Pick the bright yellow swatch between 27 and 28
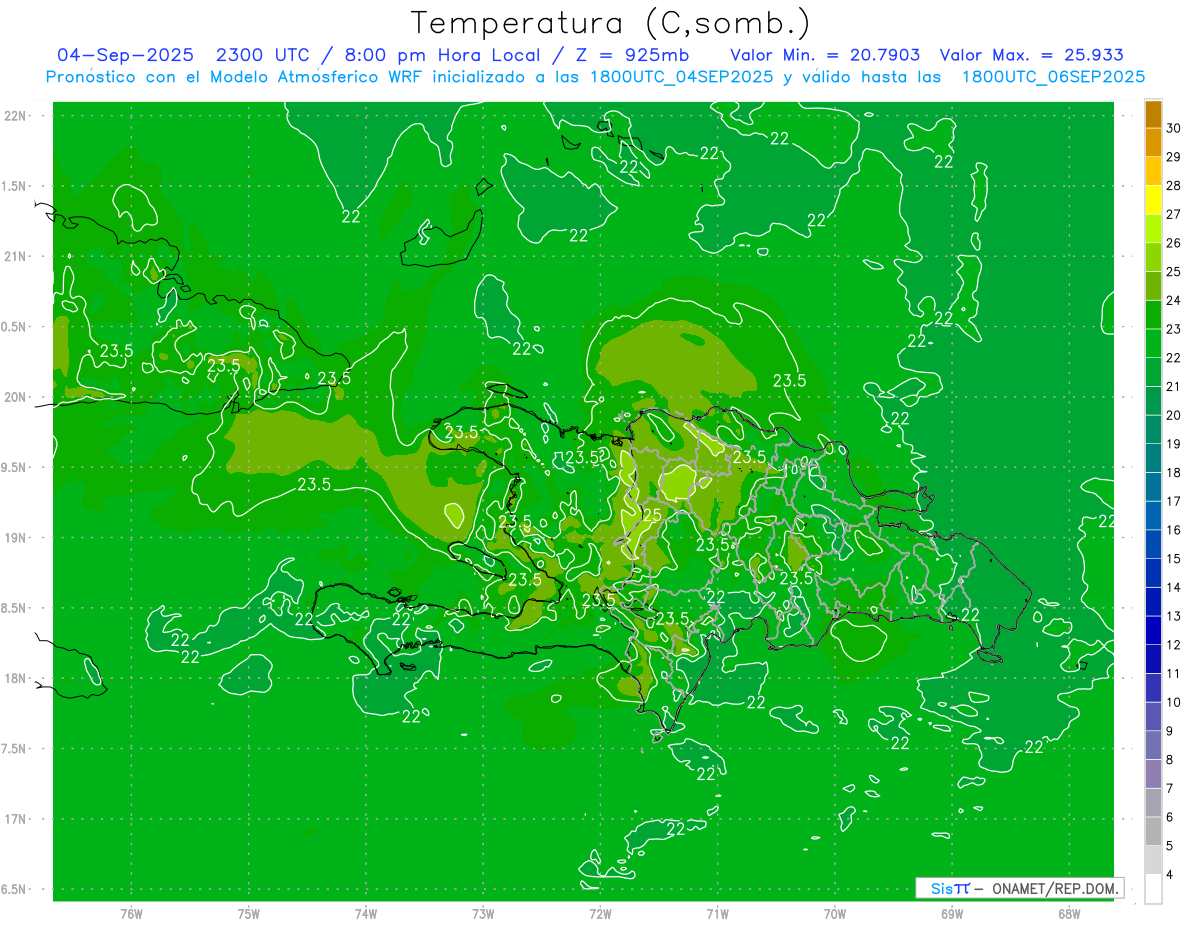The width and height of the screenshot is (1200, 927). (x=1153, y=200)
